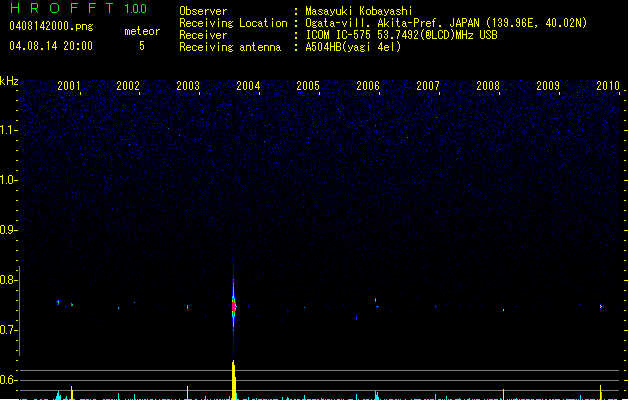Viewport: 629px width, 400px height.
Task: Click the 2006 time axis marker
Action: click(x=368, y=85)
